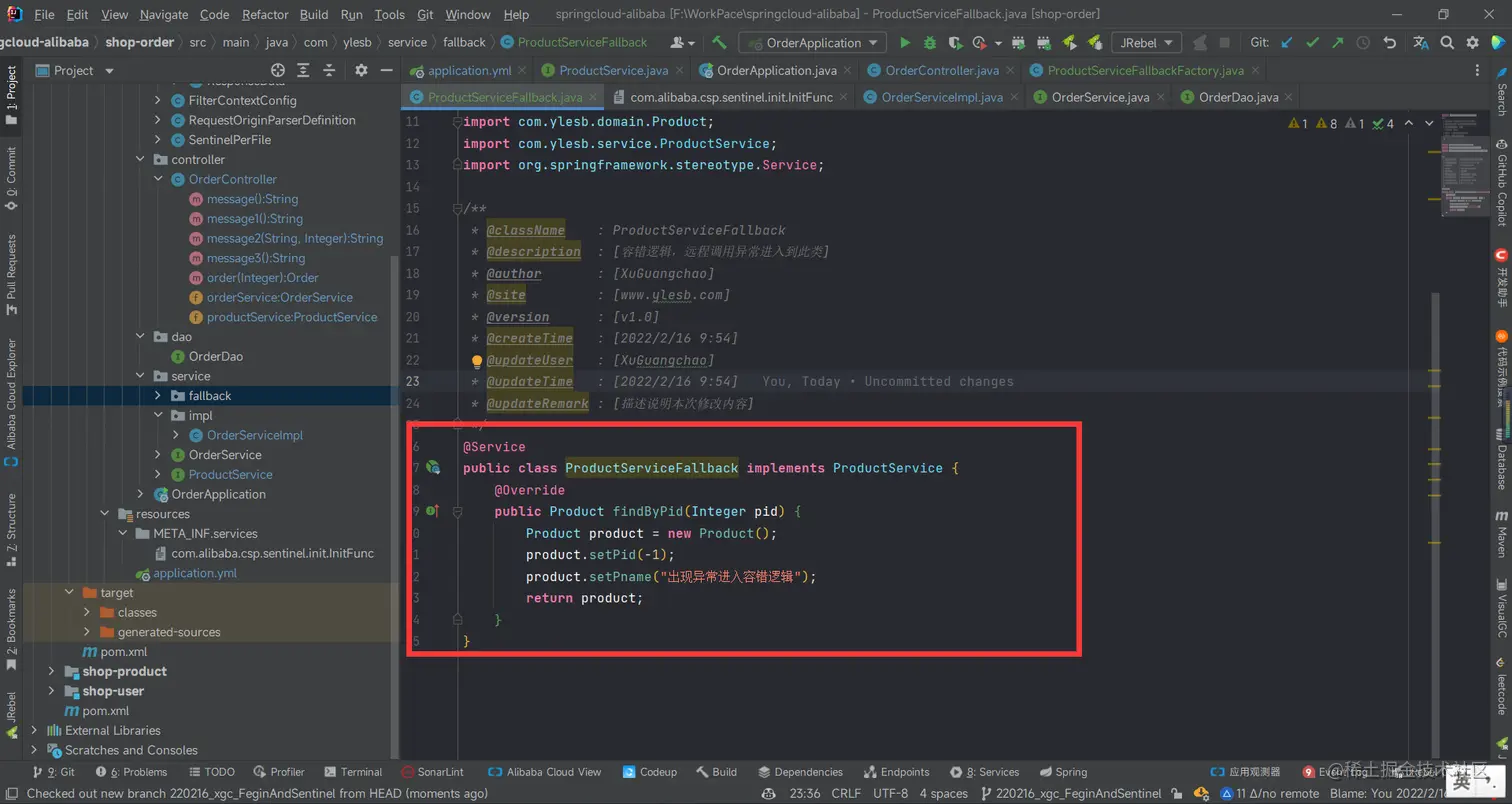1512x804 pixels.
Task: Commit changes with the Git checkmark icon
Action: [1312, 43]
